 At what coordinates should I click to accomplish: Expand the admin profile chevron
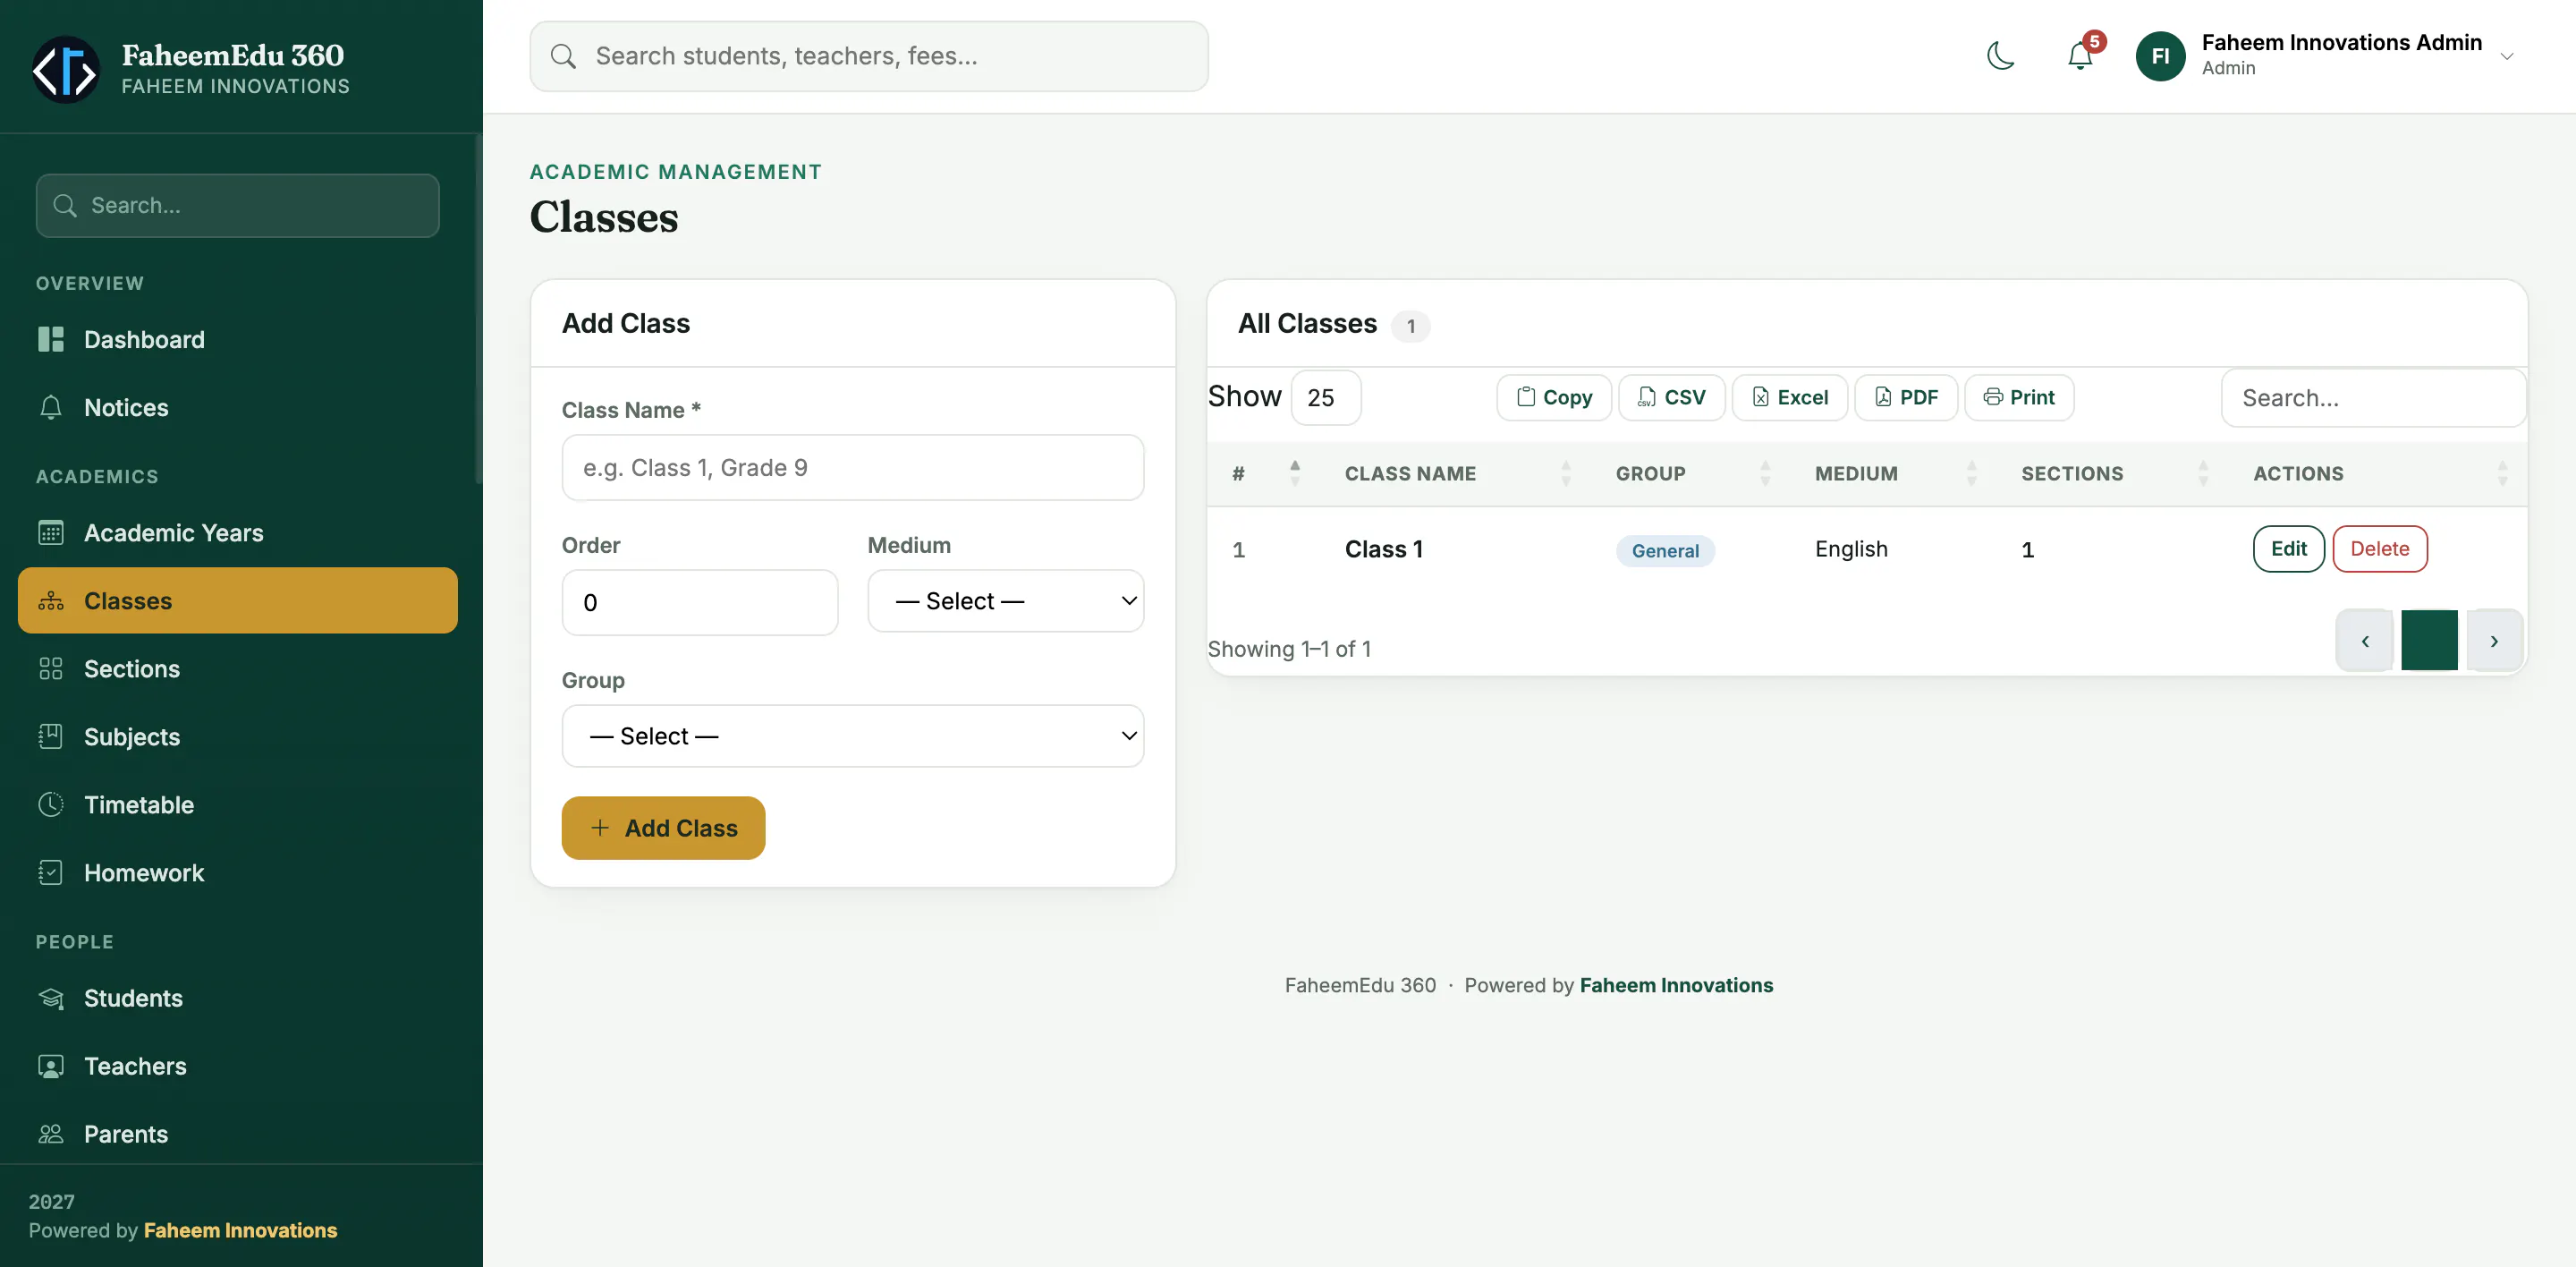click(2507, 57)
